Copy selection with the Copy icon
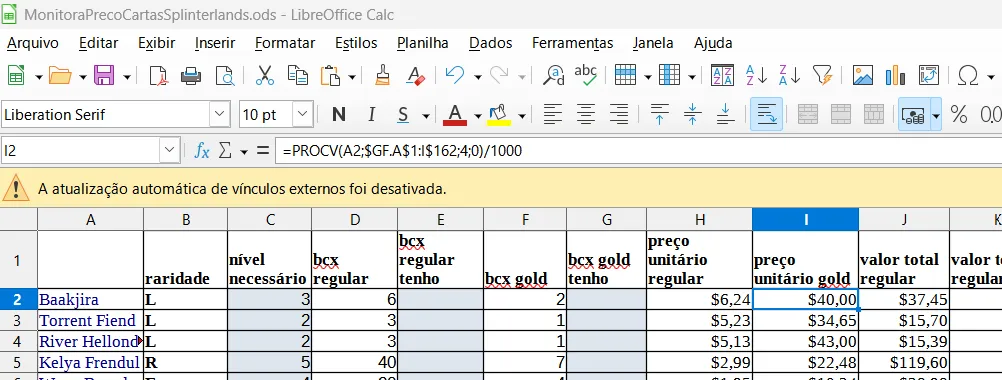 [298, 76]
